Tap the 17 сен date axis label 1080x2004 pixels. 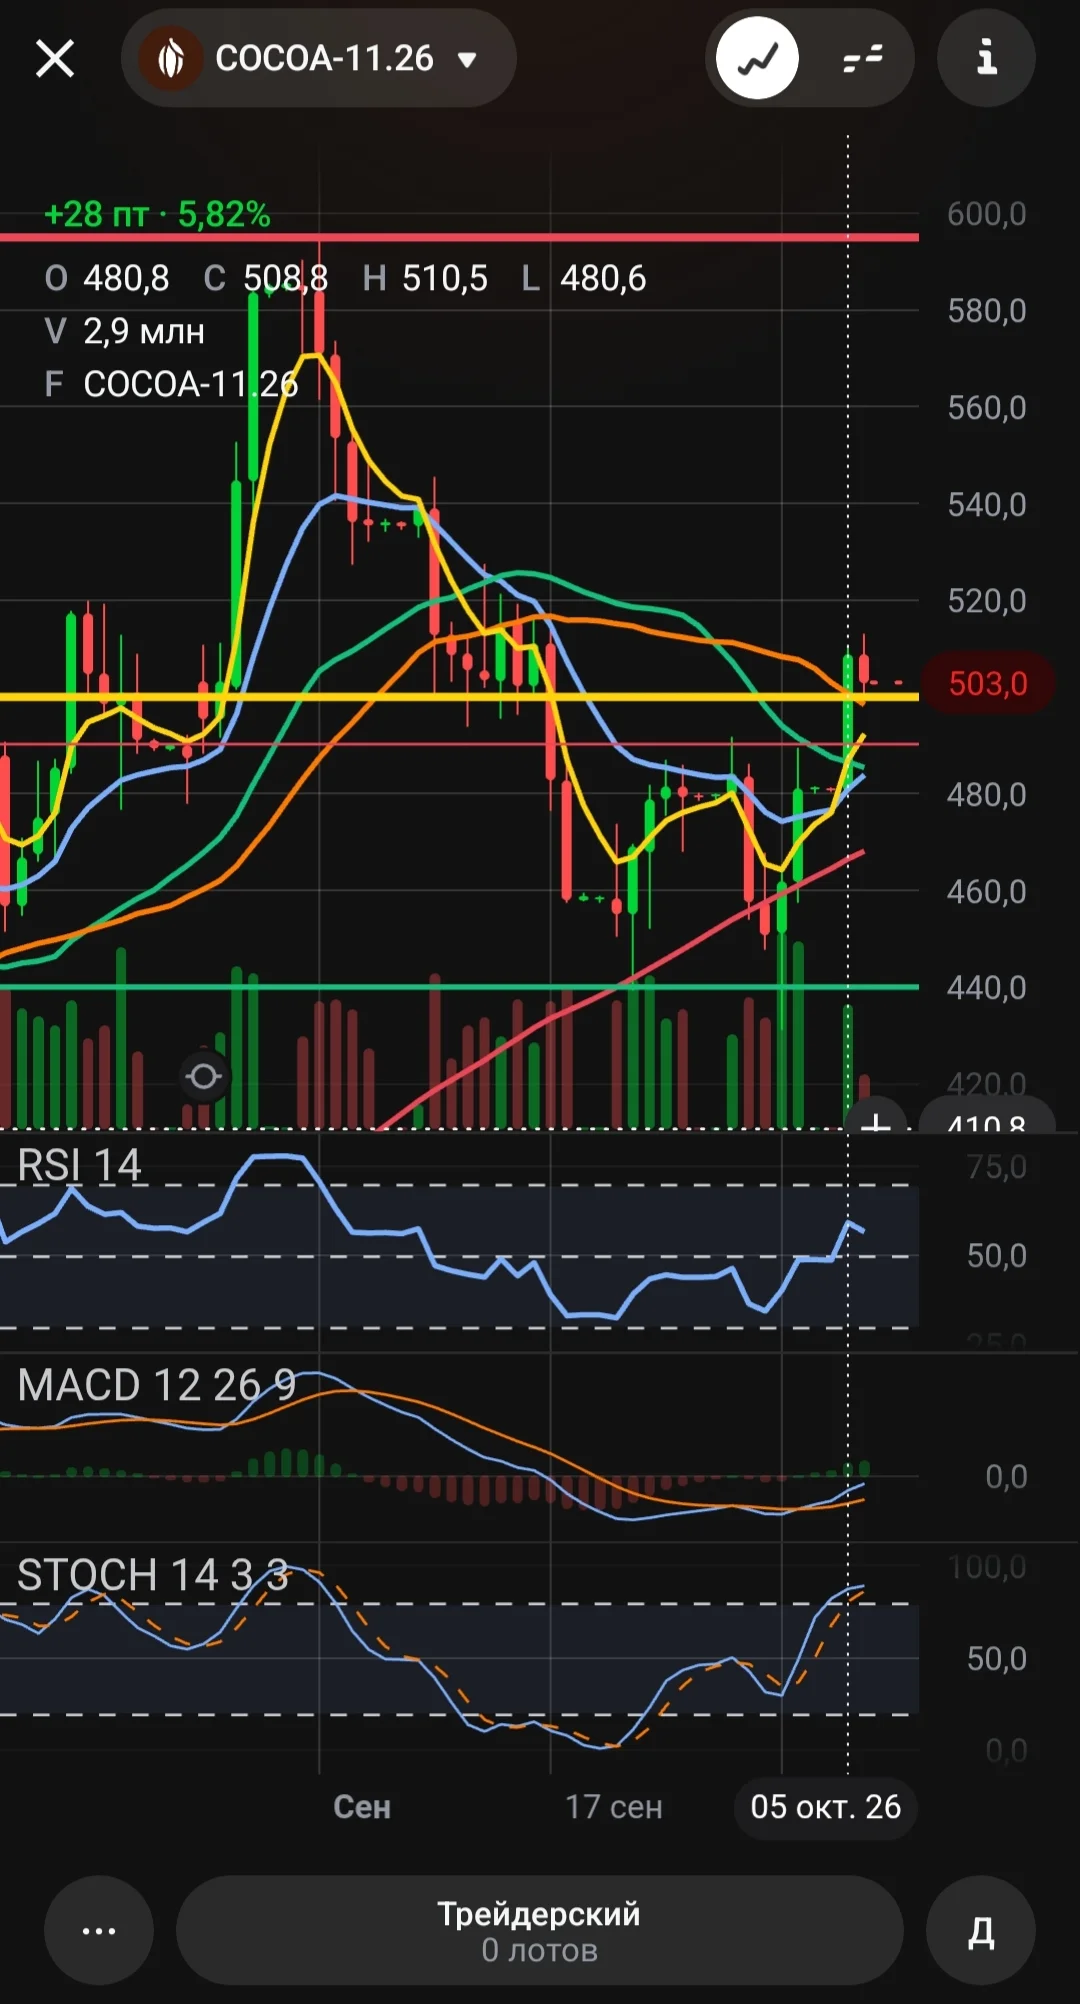pyautogui.click(x=614, y=1807)
